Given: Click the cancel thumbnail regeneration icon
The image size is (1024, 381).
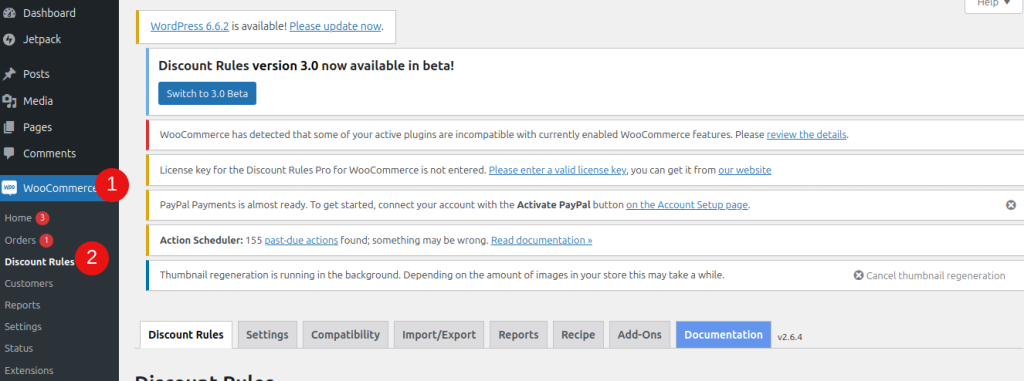Looking at the screenshot, I should point(859,276).
